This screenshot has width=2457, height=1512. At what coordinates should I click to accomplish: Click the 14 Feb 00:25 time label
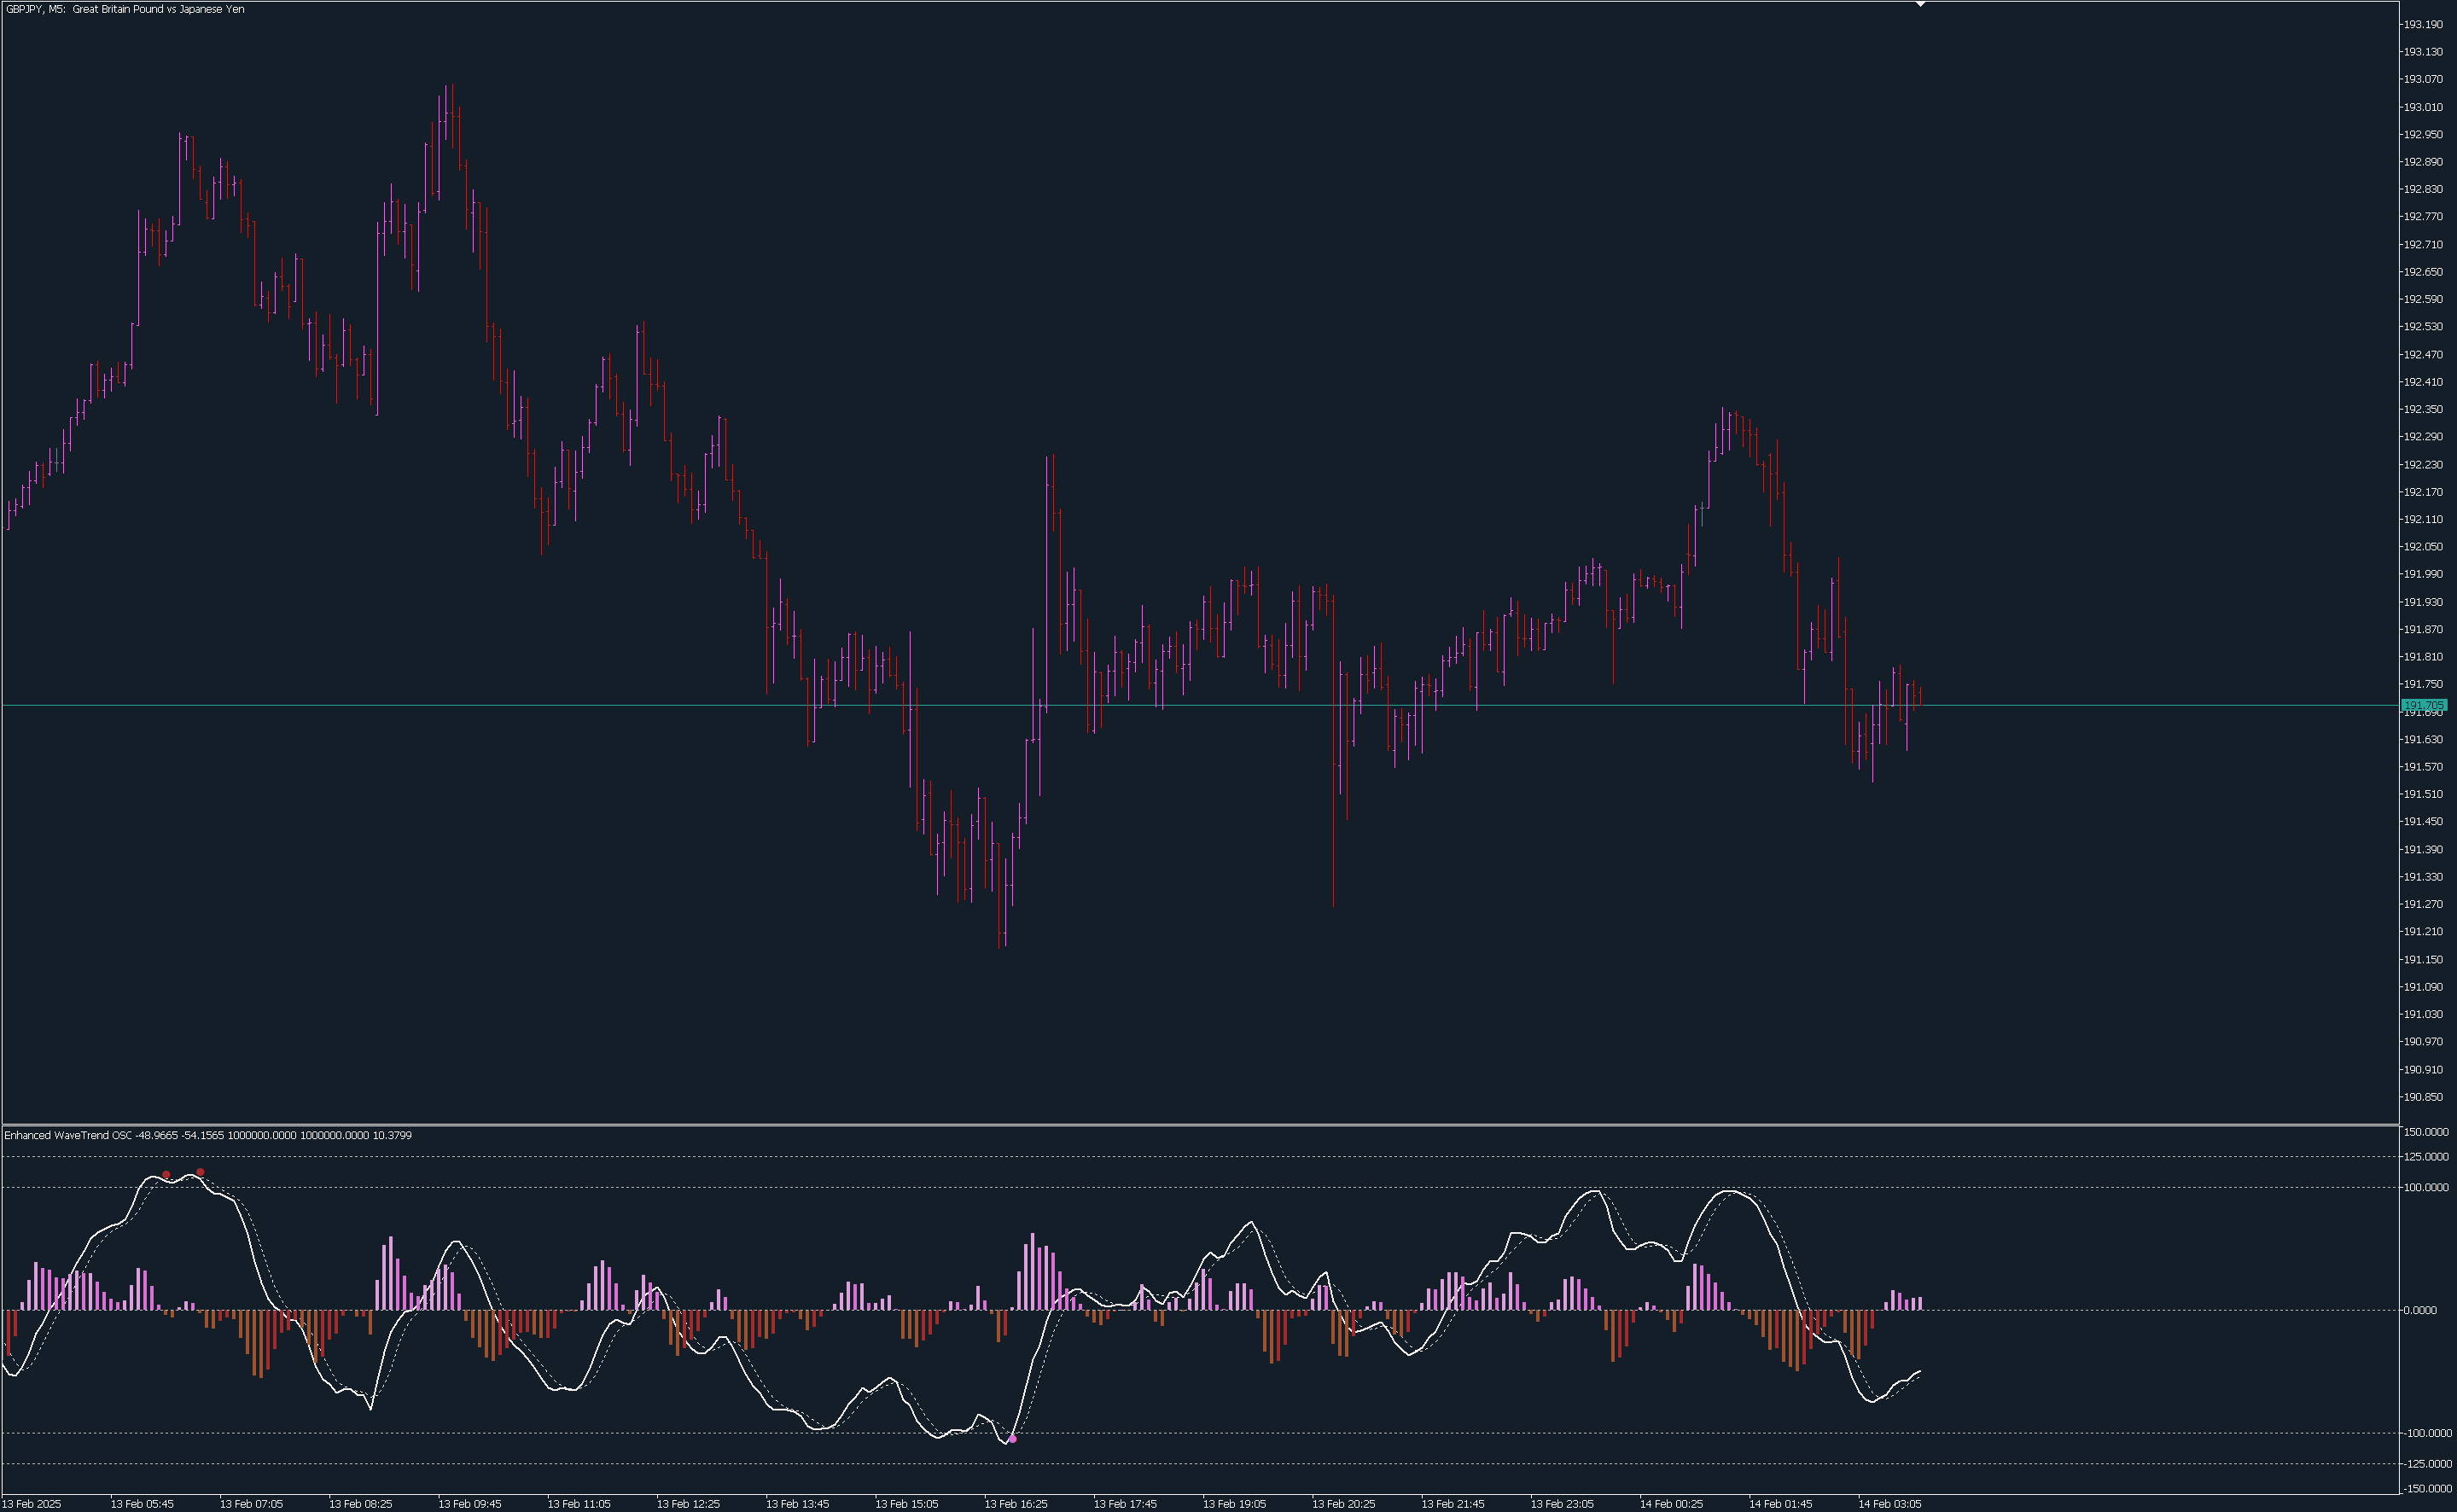pyautogui.click(x=1670, y=1504)
